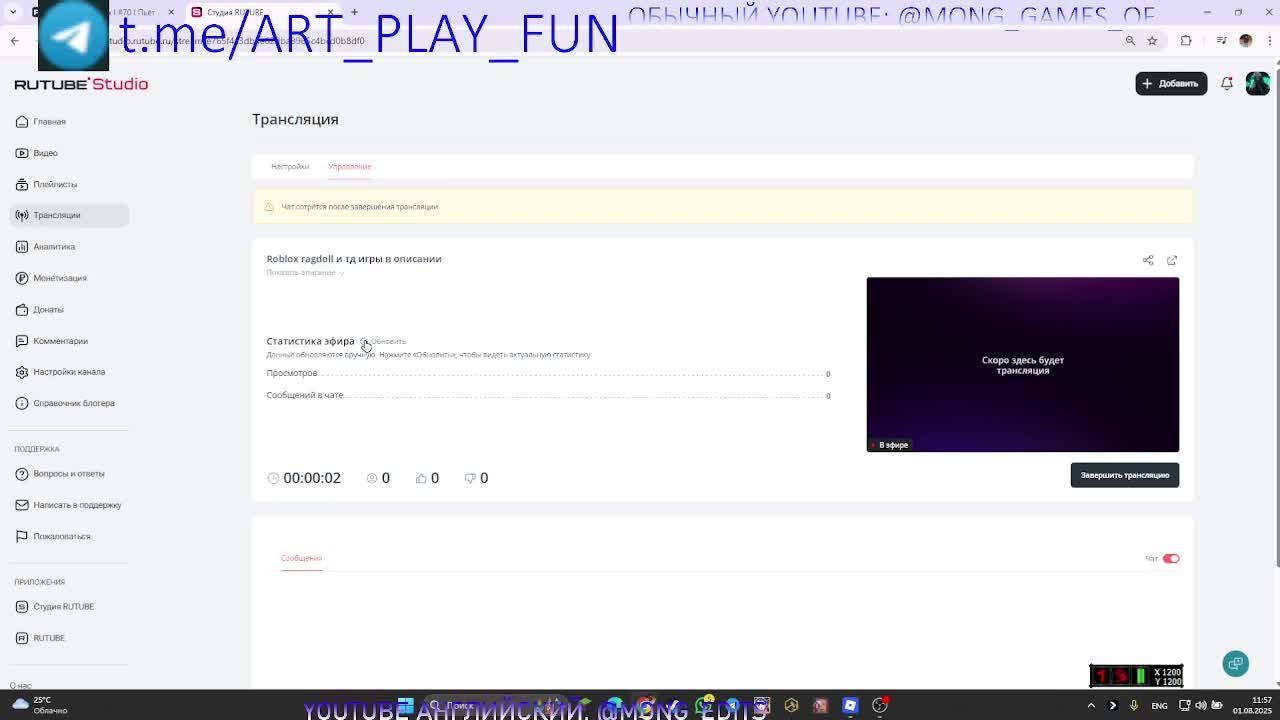Select the Управление tab
The width and height of the screenshot is (1280, 720).
click(350, 167)
